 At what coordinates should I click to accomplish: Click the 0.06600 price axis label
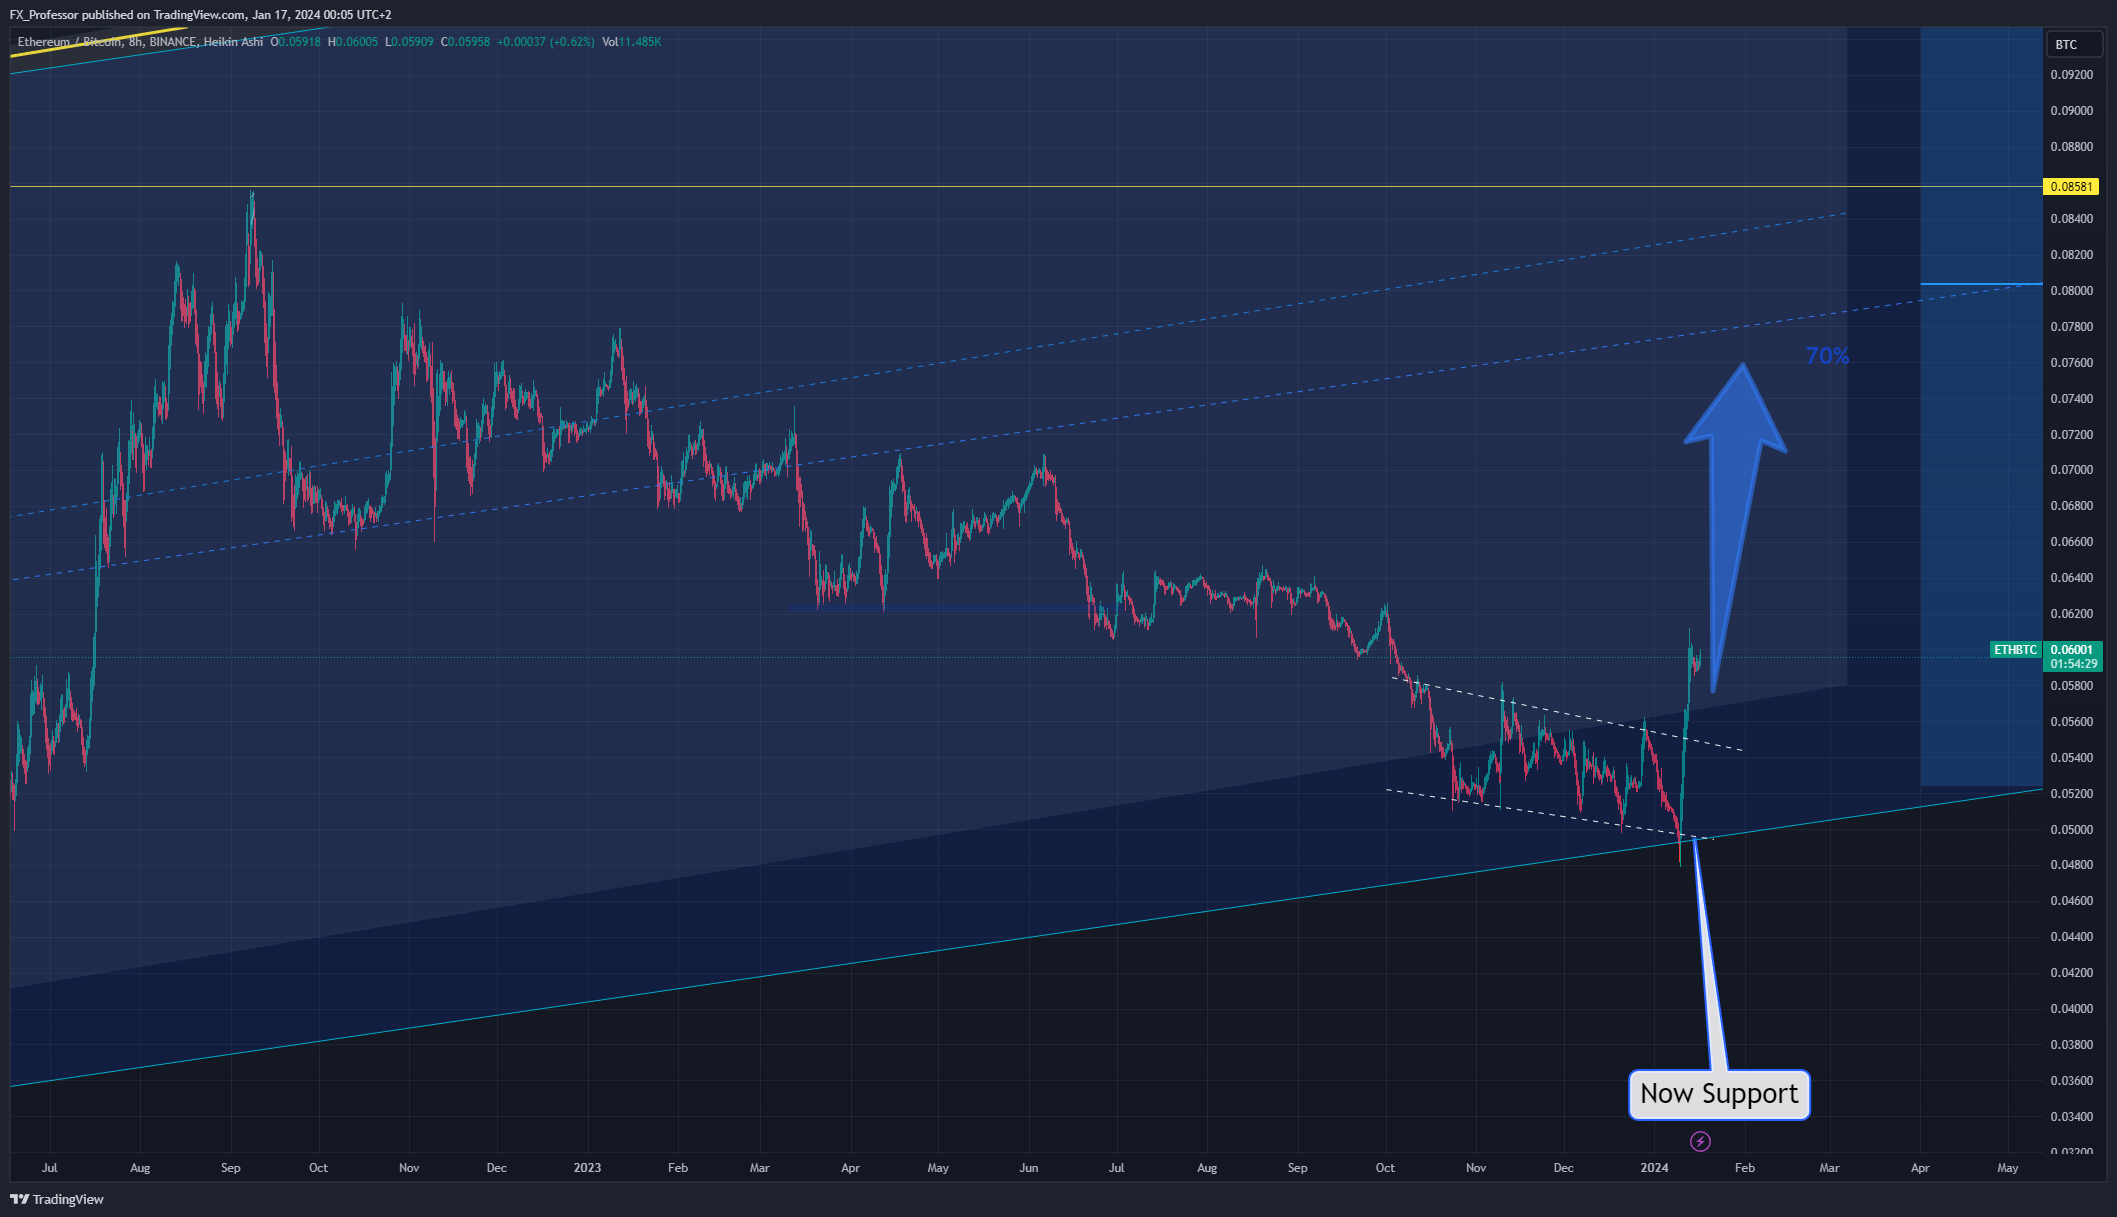tap(2071, 542)
